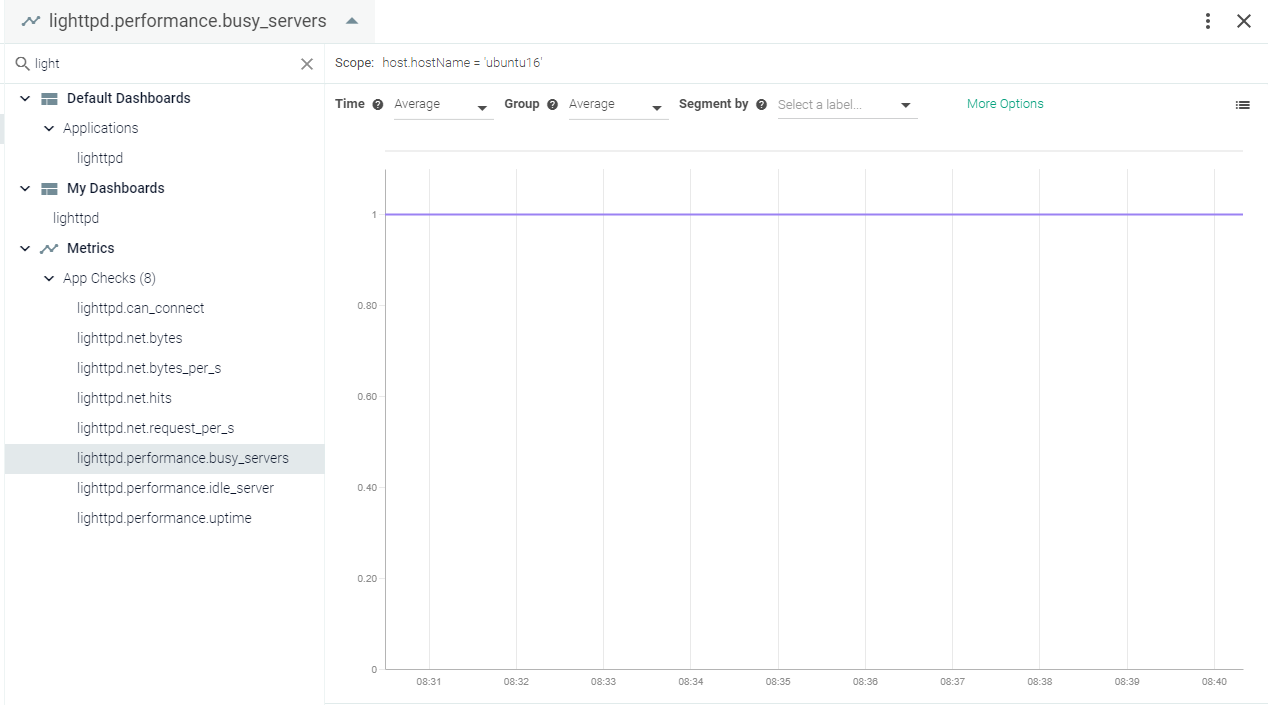The image size is (1268, 705).
Task: Focus the metric search field
Action: (x=164, y=64)
